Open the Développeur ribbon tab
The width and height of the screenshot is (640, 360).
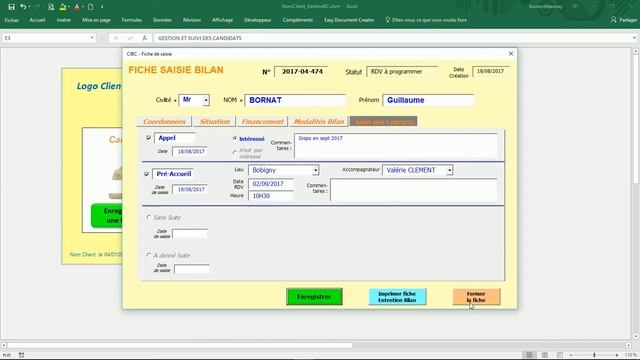pos(258,20)
